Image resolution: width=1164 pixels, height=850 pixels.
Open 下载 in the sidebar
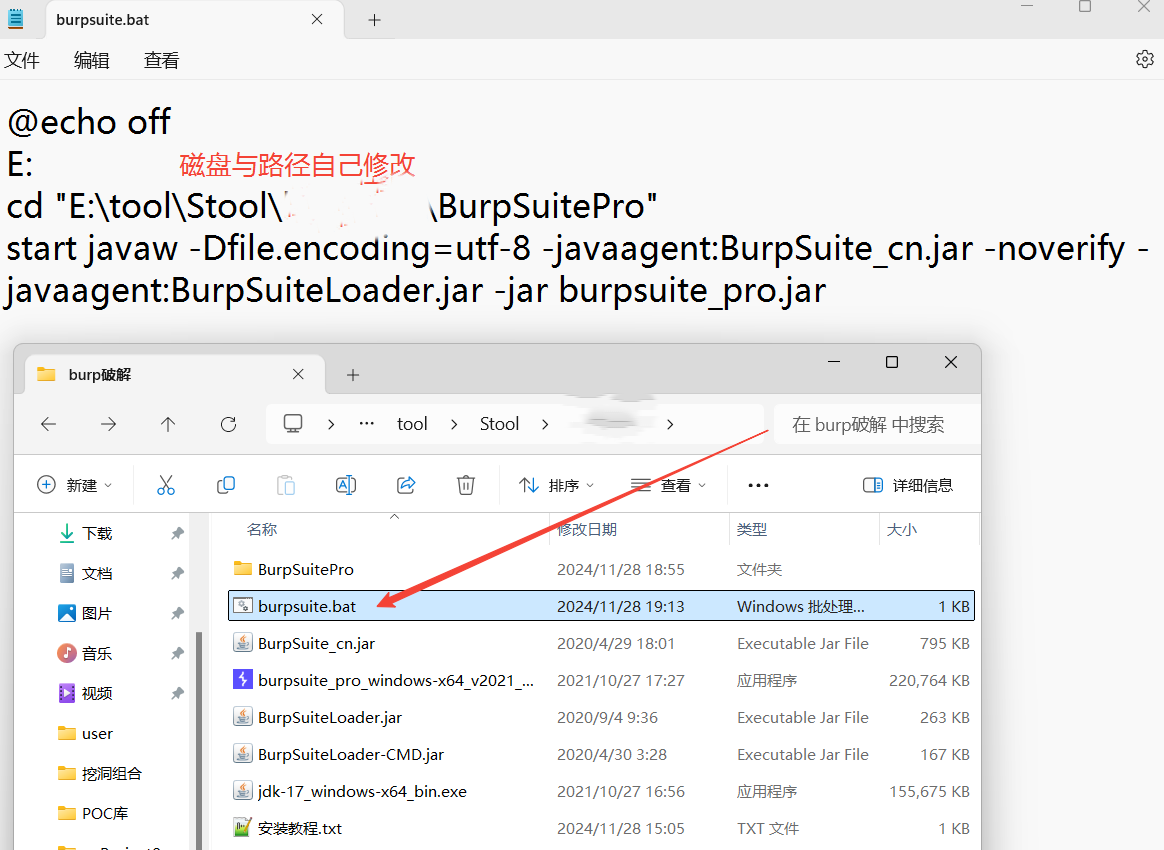coord(97,533)
